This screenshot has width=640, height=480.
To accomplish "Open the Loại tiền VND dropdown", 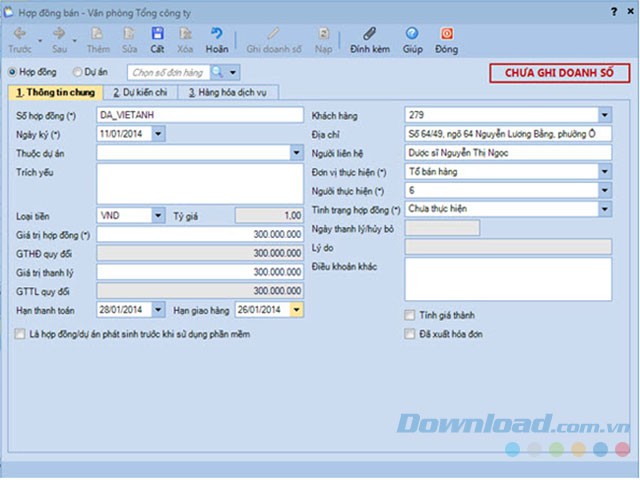I will pyautogui.click(x=159, y=215).
